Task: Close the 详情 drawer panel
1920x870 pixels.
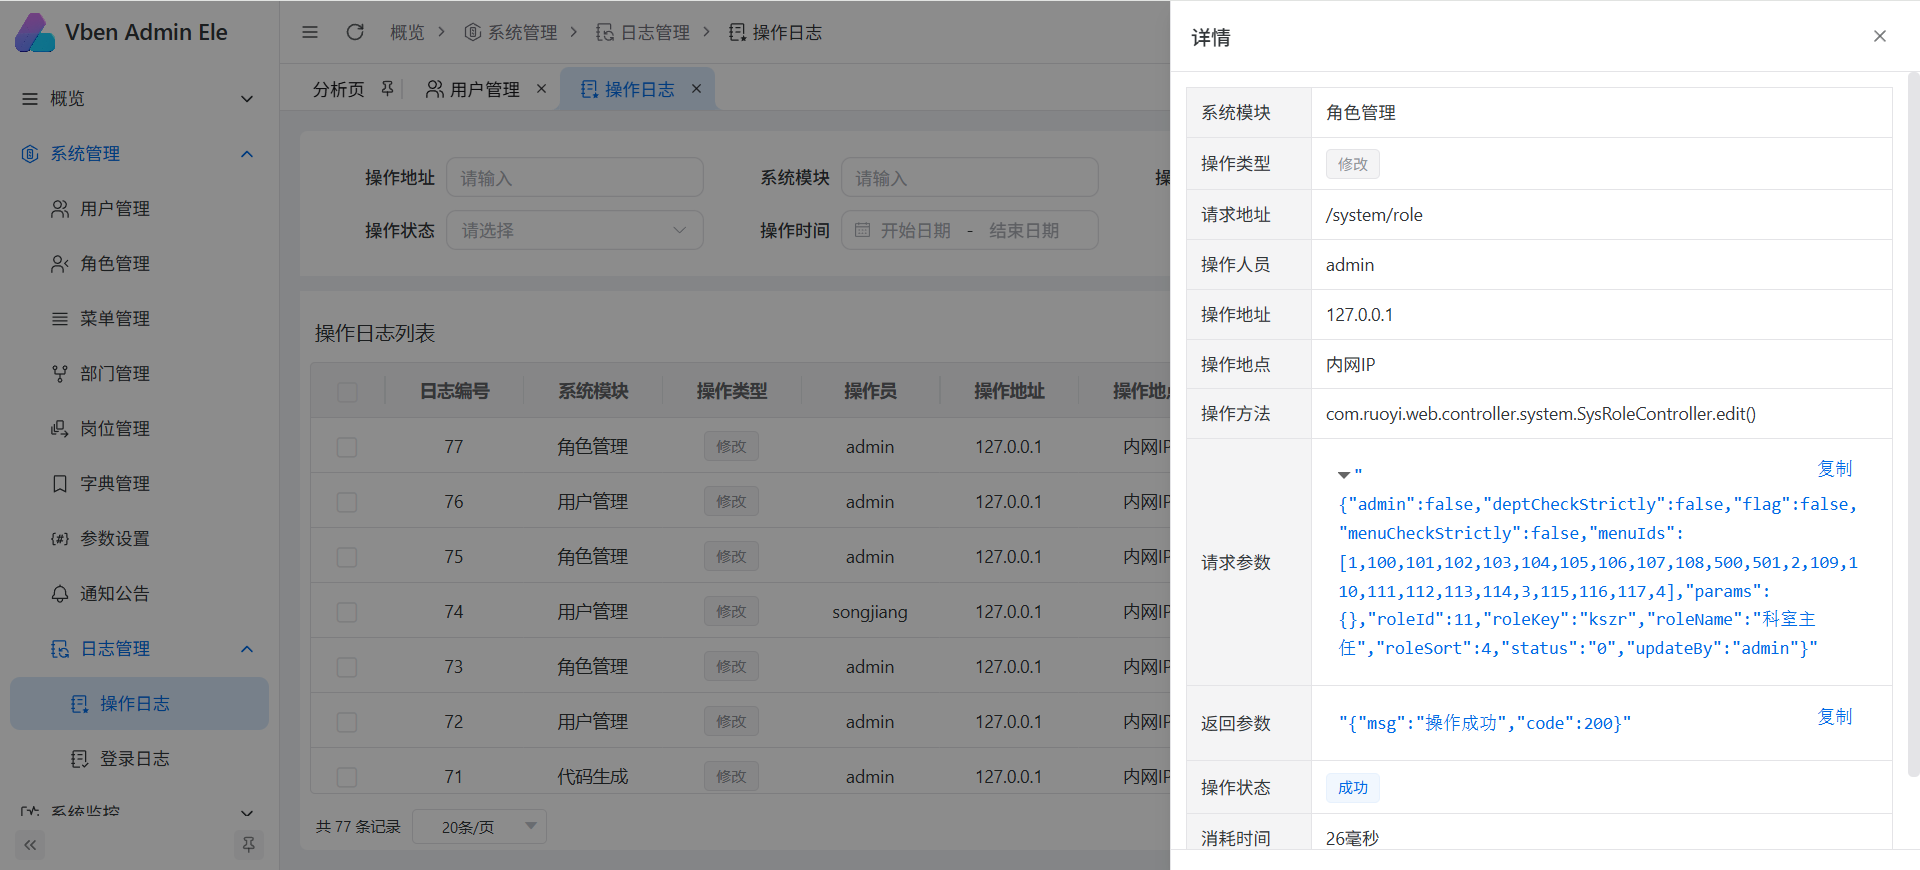Action: coord(1879,37)
